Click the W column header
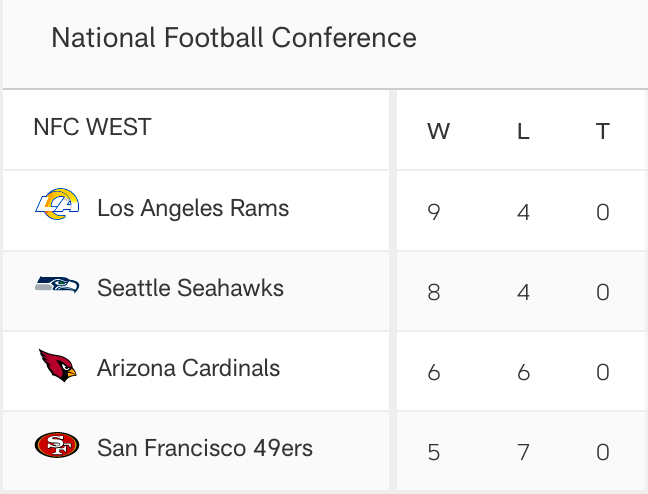Image resolution: width=648 pixels, height=494 pixels. point(438,131)
